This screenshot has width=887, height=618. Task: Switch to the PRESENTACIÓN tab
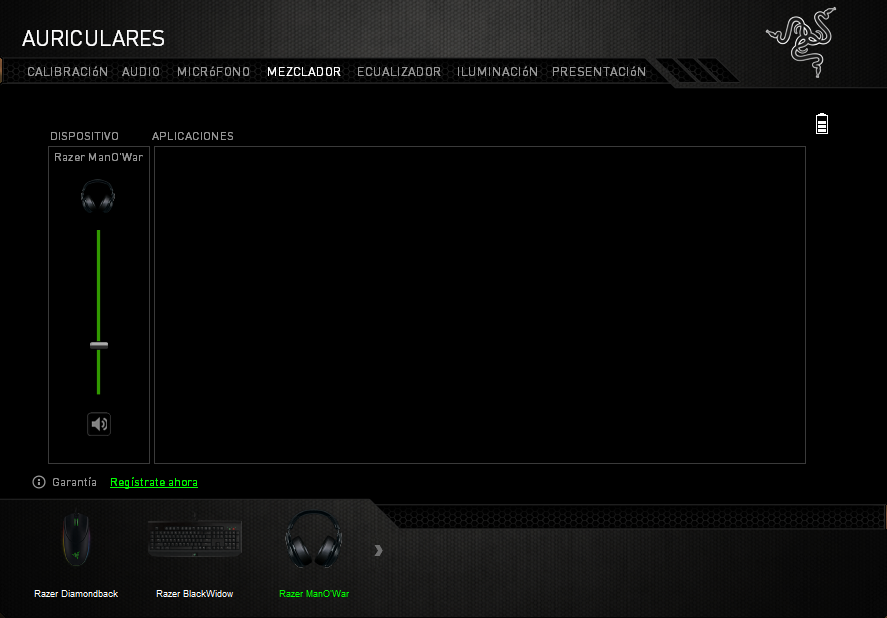tap(598, 72)
